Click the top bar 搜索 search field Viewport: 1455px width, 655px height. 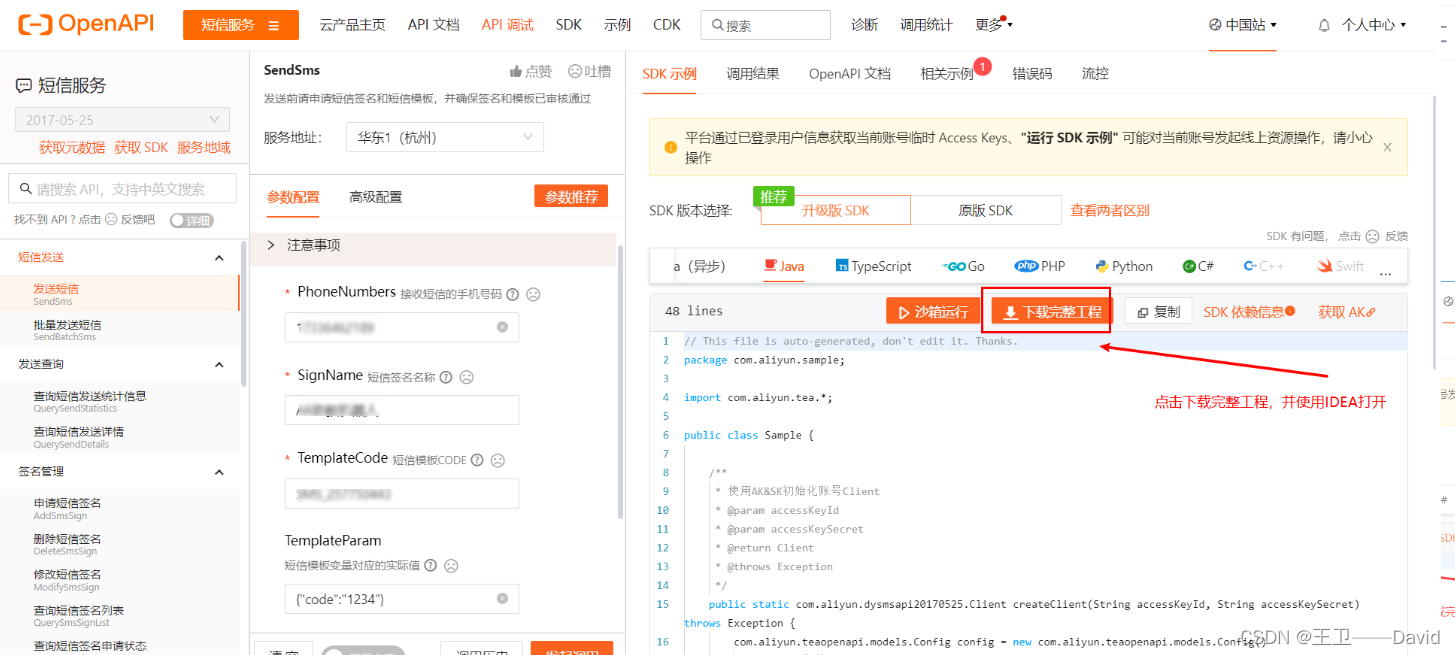(x=765, y=25)
